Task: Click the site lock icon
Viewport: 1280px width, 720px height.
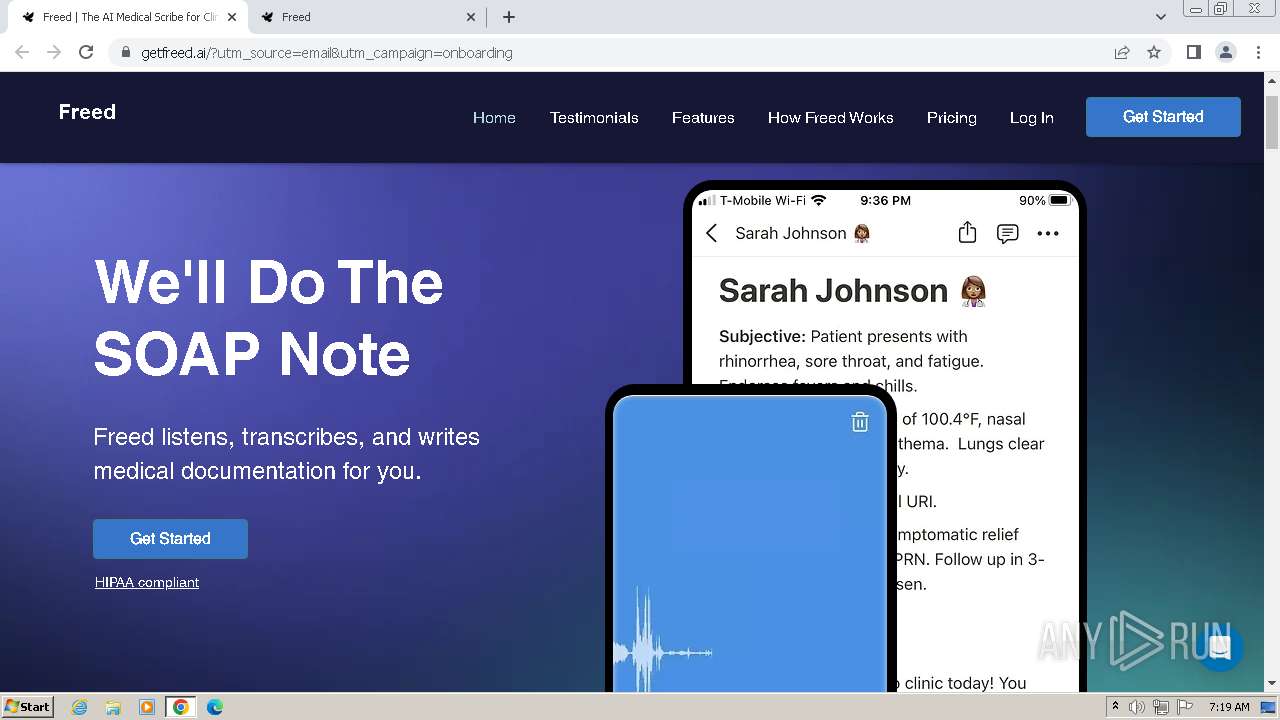Action: pos(125,52)
